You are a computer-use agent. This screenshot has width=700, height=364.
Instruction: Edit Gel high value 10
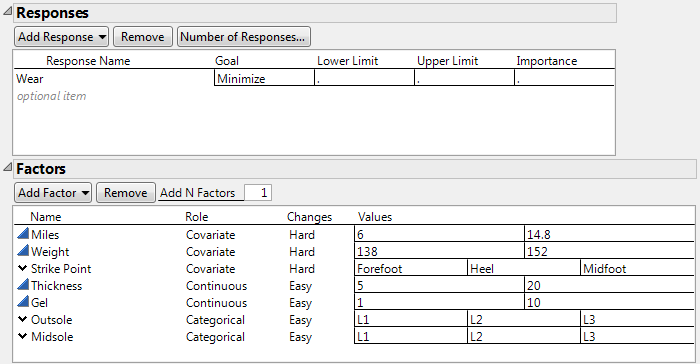609,302
